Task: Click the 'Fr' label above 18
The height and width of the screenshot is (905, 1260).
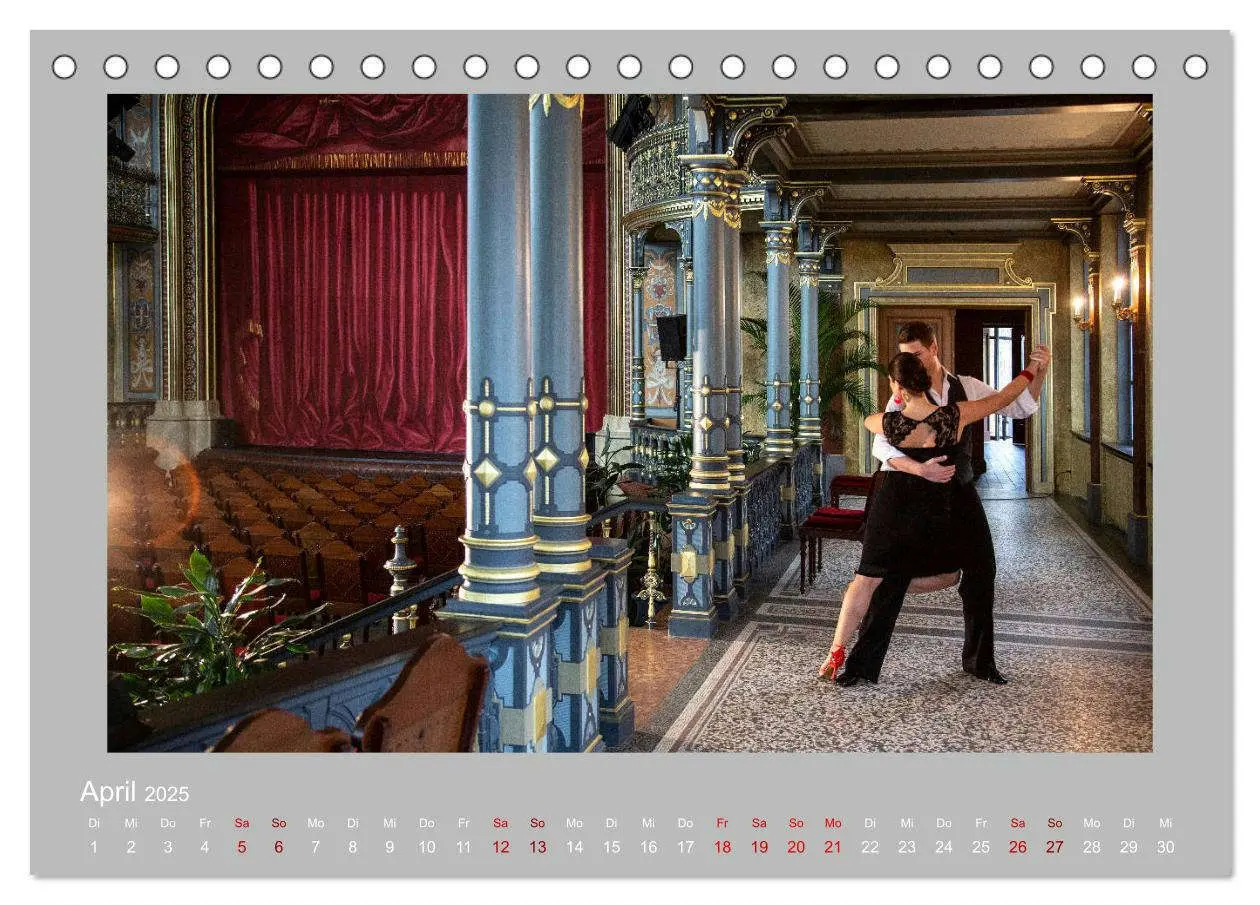Action: pyautogui.click(x=722, y=823)
